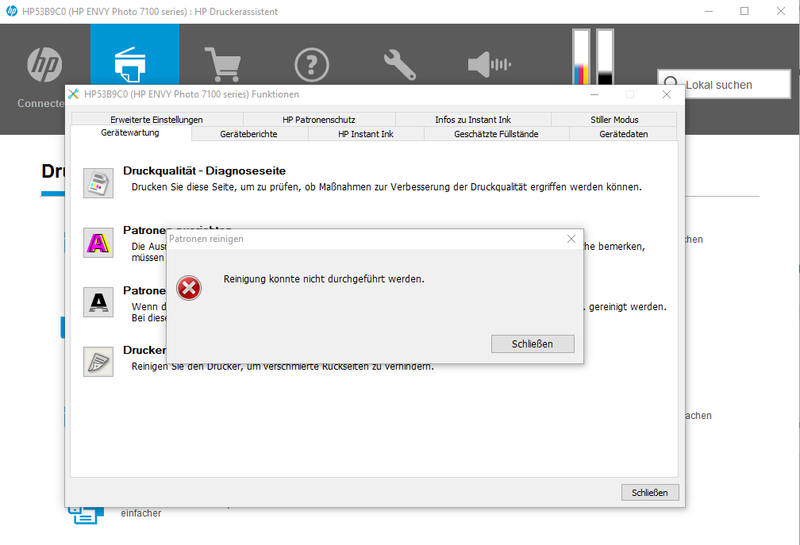Click the Druckqualität Diagnoseseite printer icon
The width and height of the screenshot is (800, 545).
98,183
